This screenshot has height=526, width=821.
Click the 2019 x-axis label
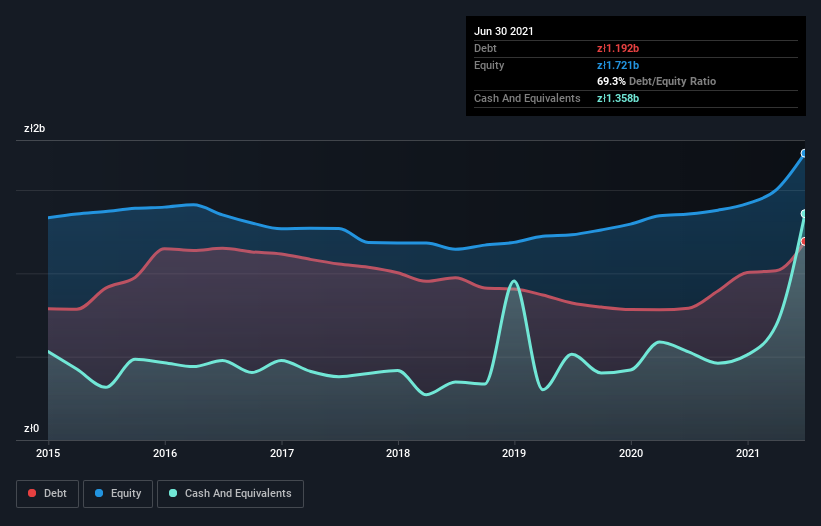click(514, 453)
